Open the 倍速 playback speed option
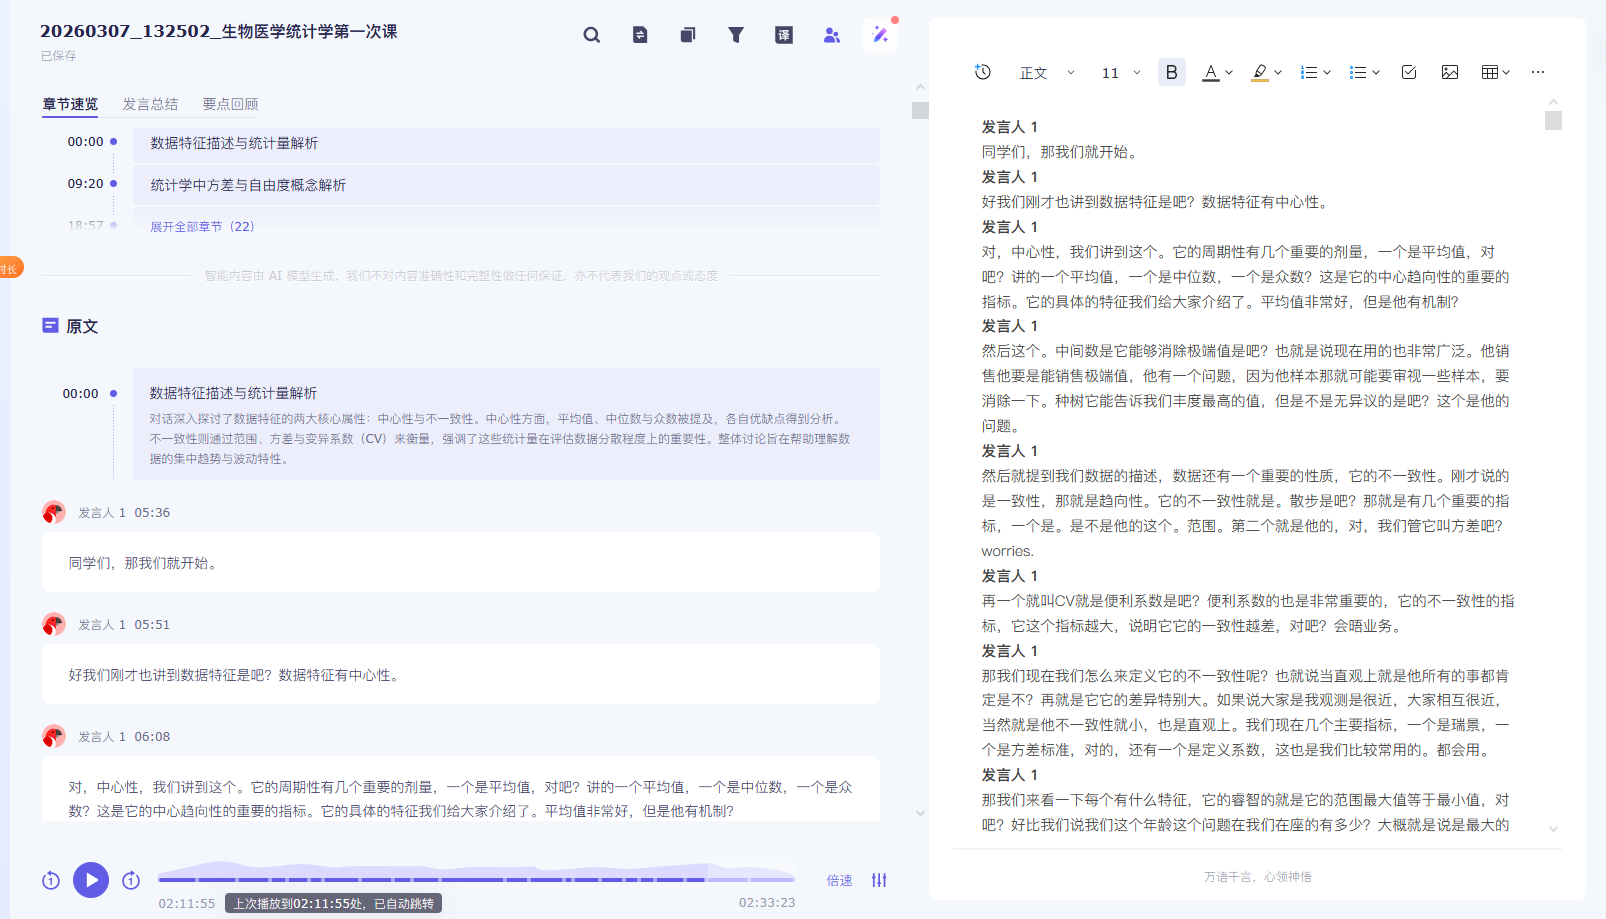Image resolution: width=1606 pixels, height=919 pixels. click(839, 880)
